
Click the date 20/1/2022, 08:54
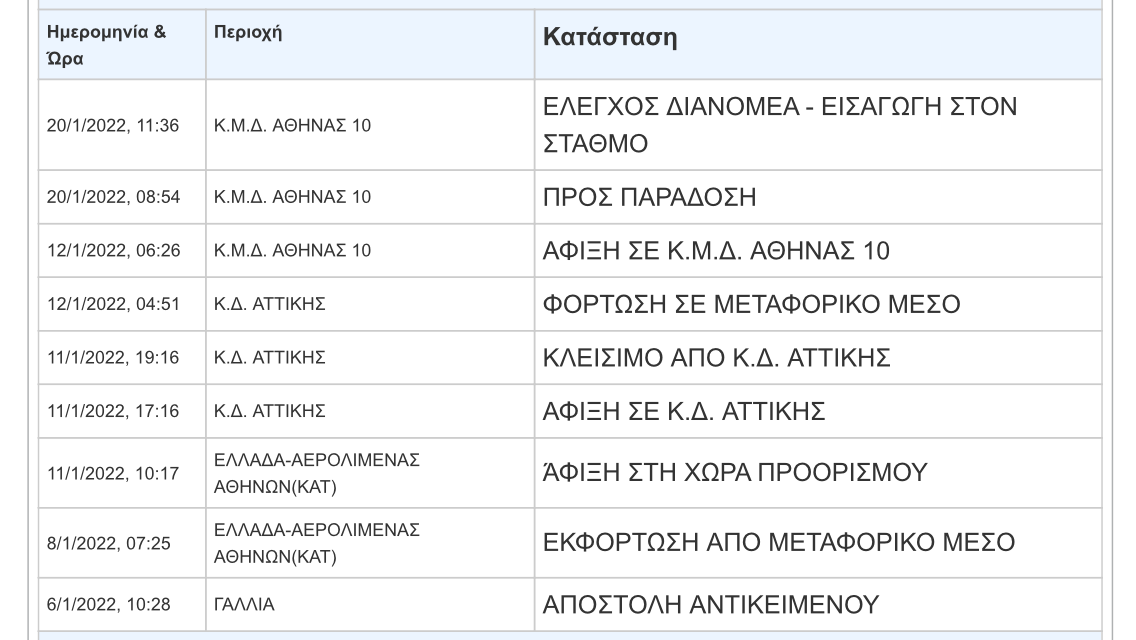pos(114,197)
